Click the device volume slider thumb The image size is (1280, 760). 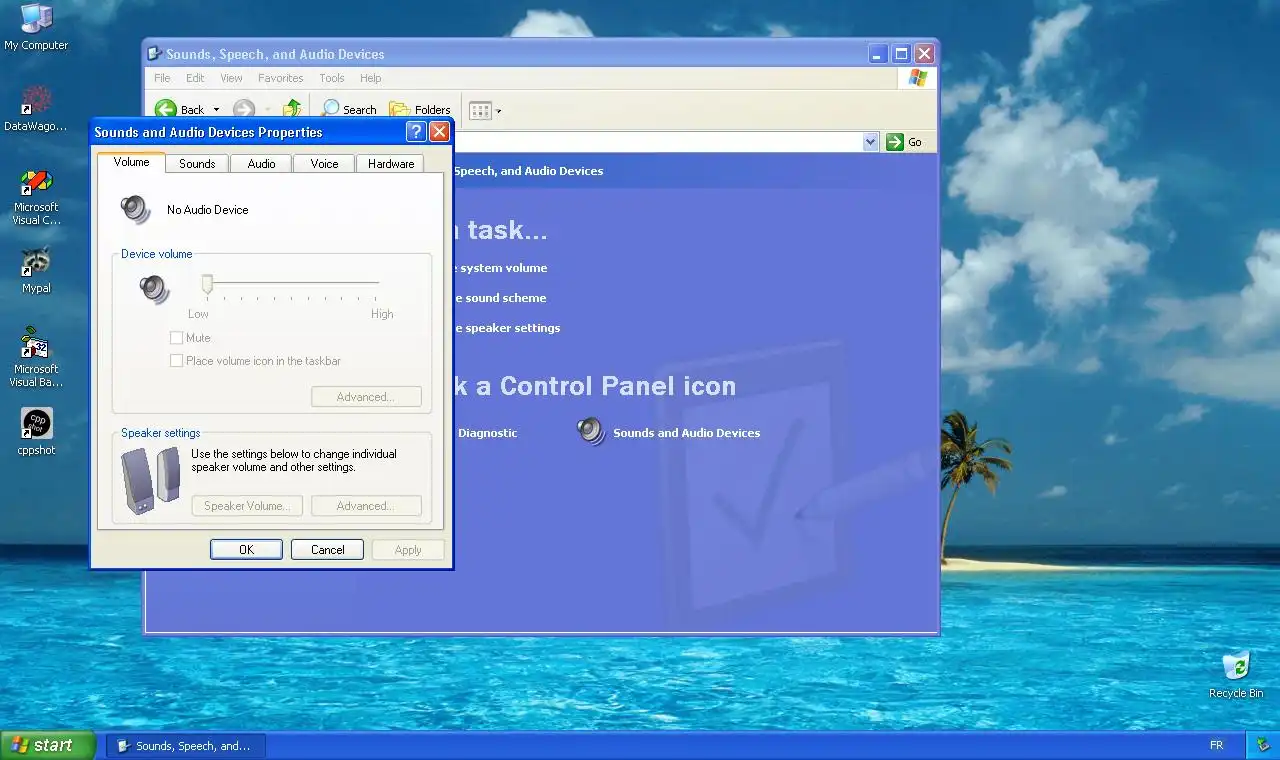pos(207,285)
